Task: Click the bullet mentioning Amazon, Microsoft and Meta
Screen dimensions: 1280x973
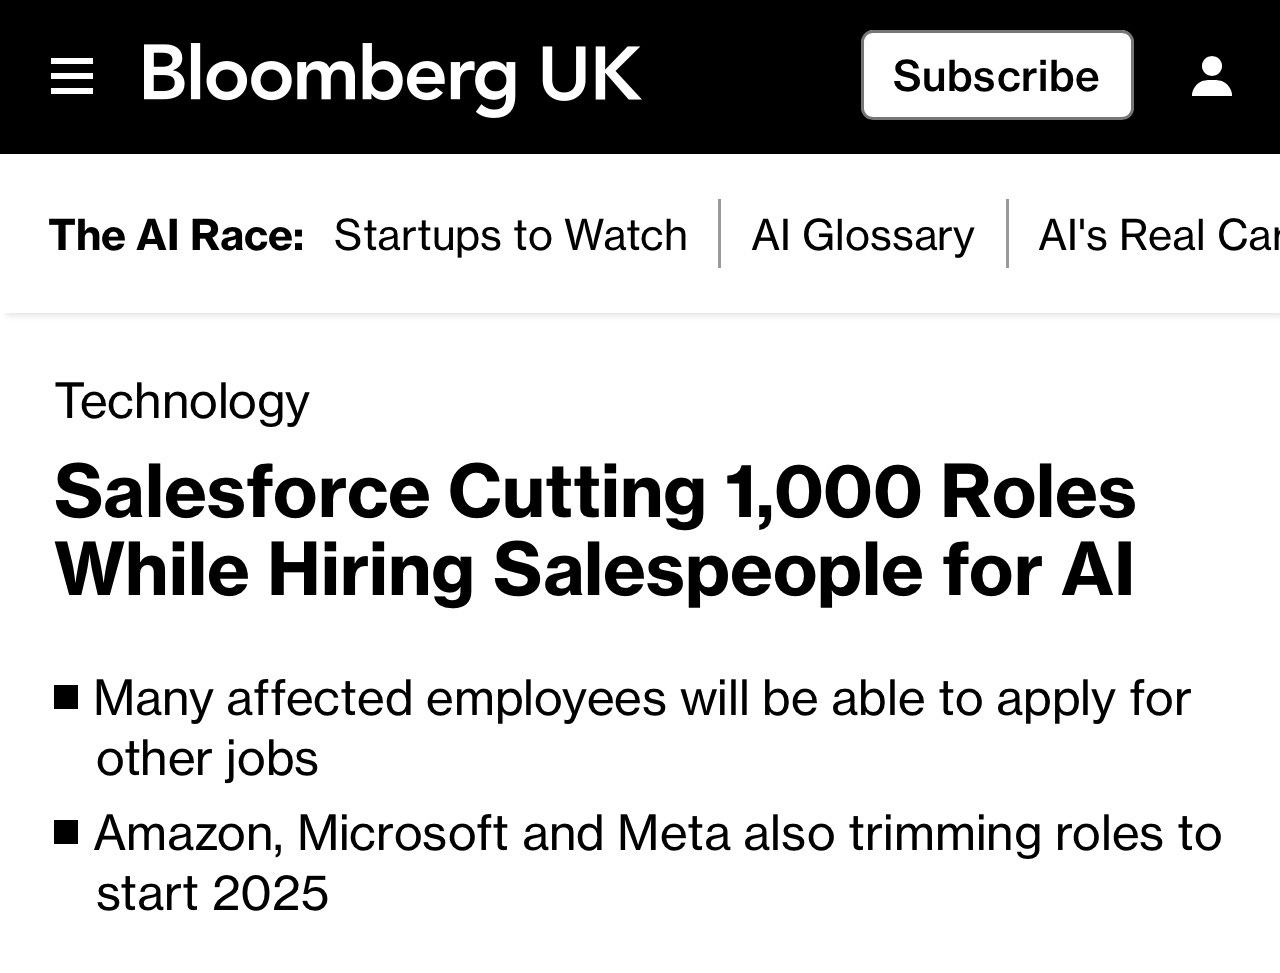Action: click(655, 862)
